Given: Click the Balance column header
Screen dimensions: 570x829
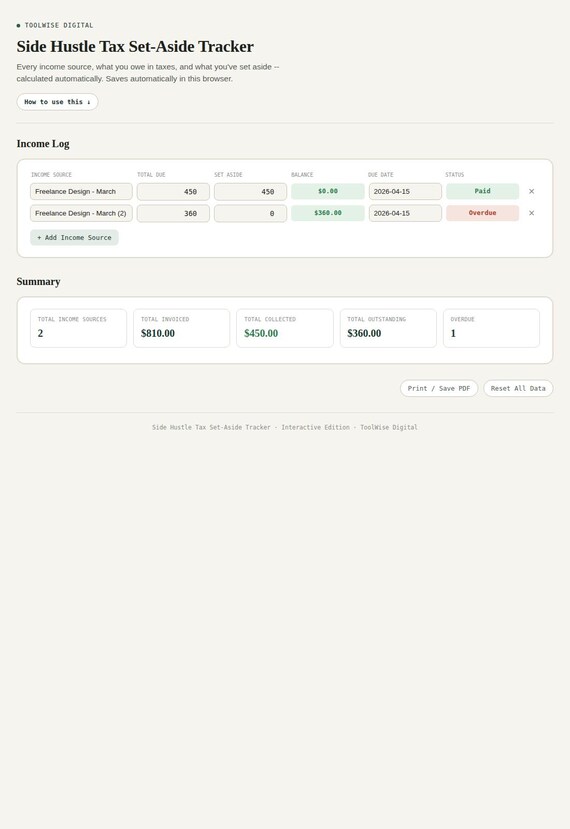Looking at the screenshot, I should point(302,174).
